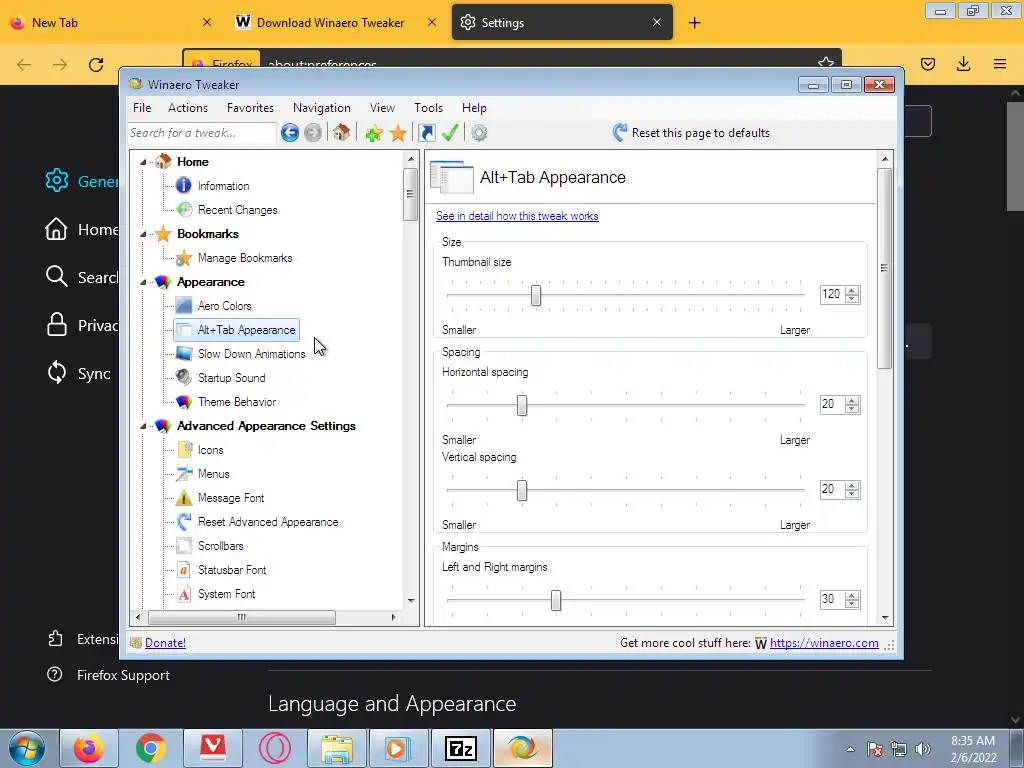Increase Thumbnail size with up stepper arrow

point(852,291)
